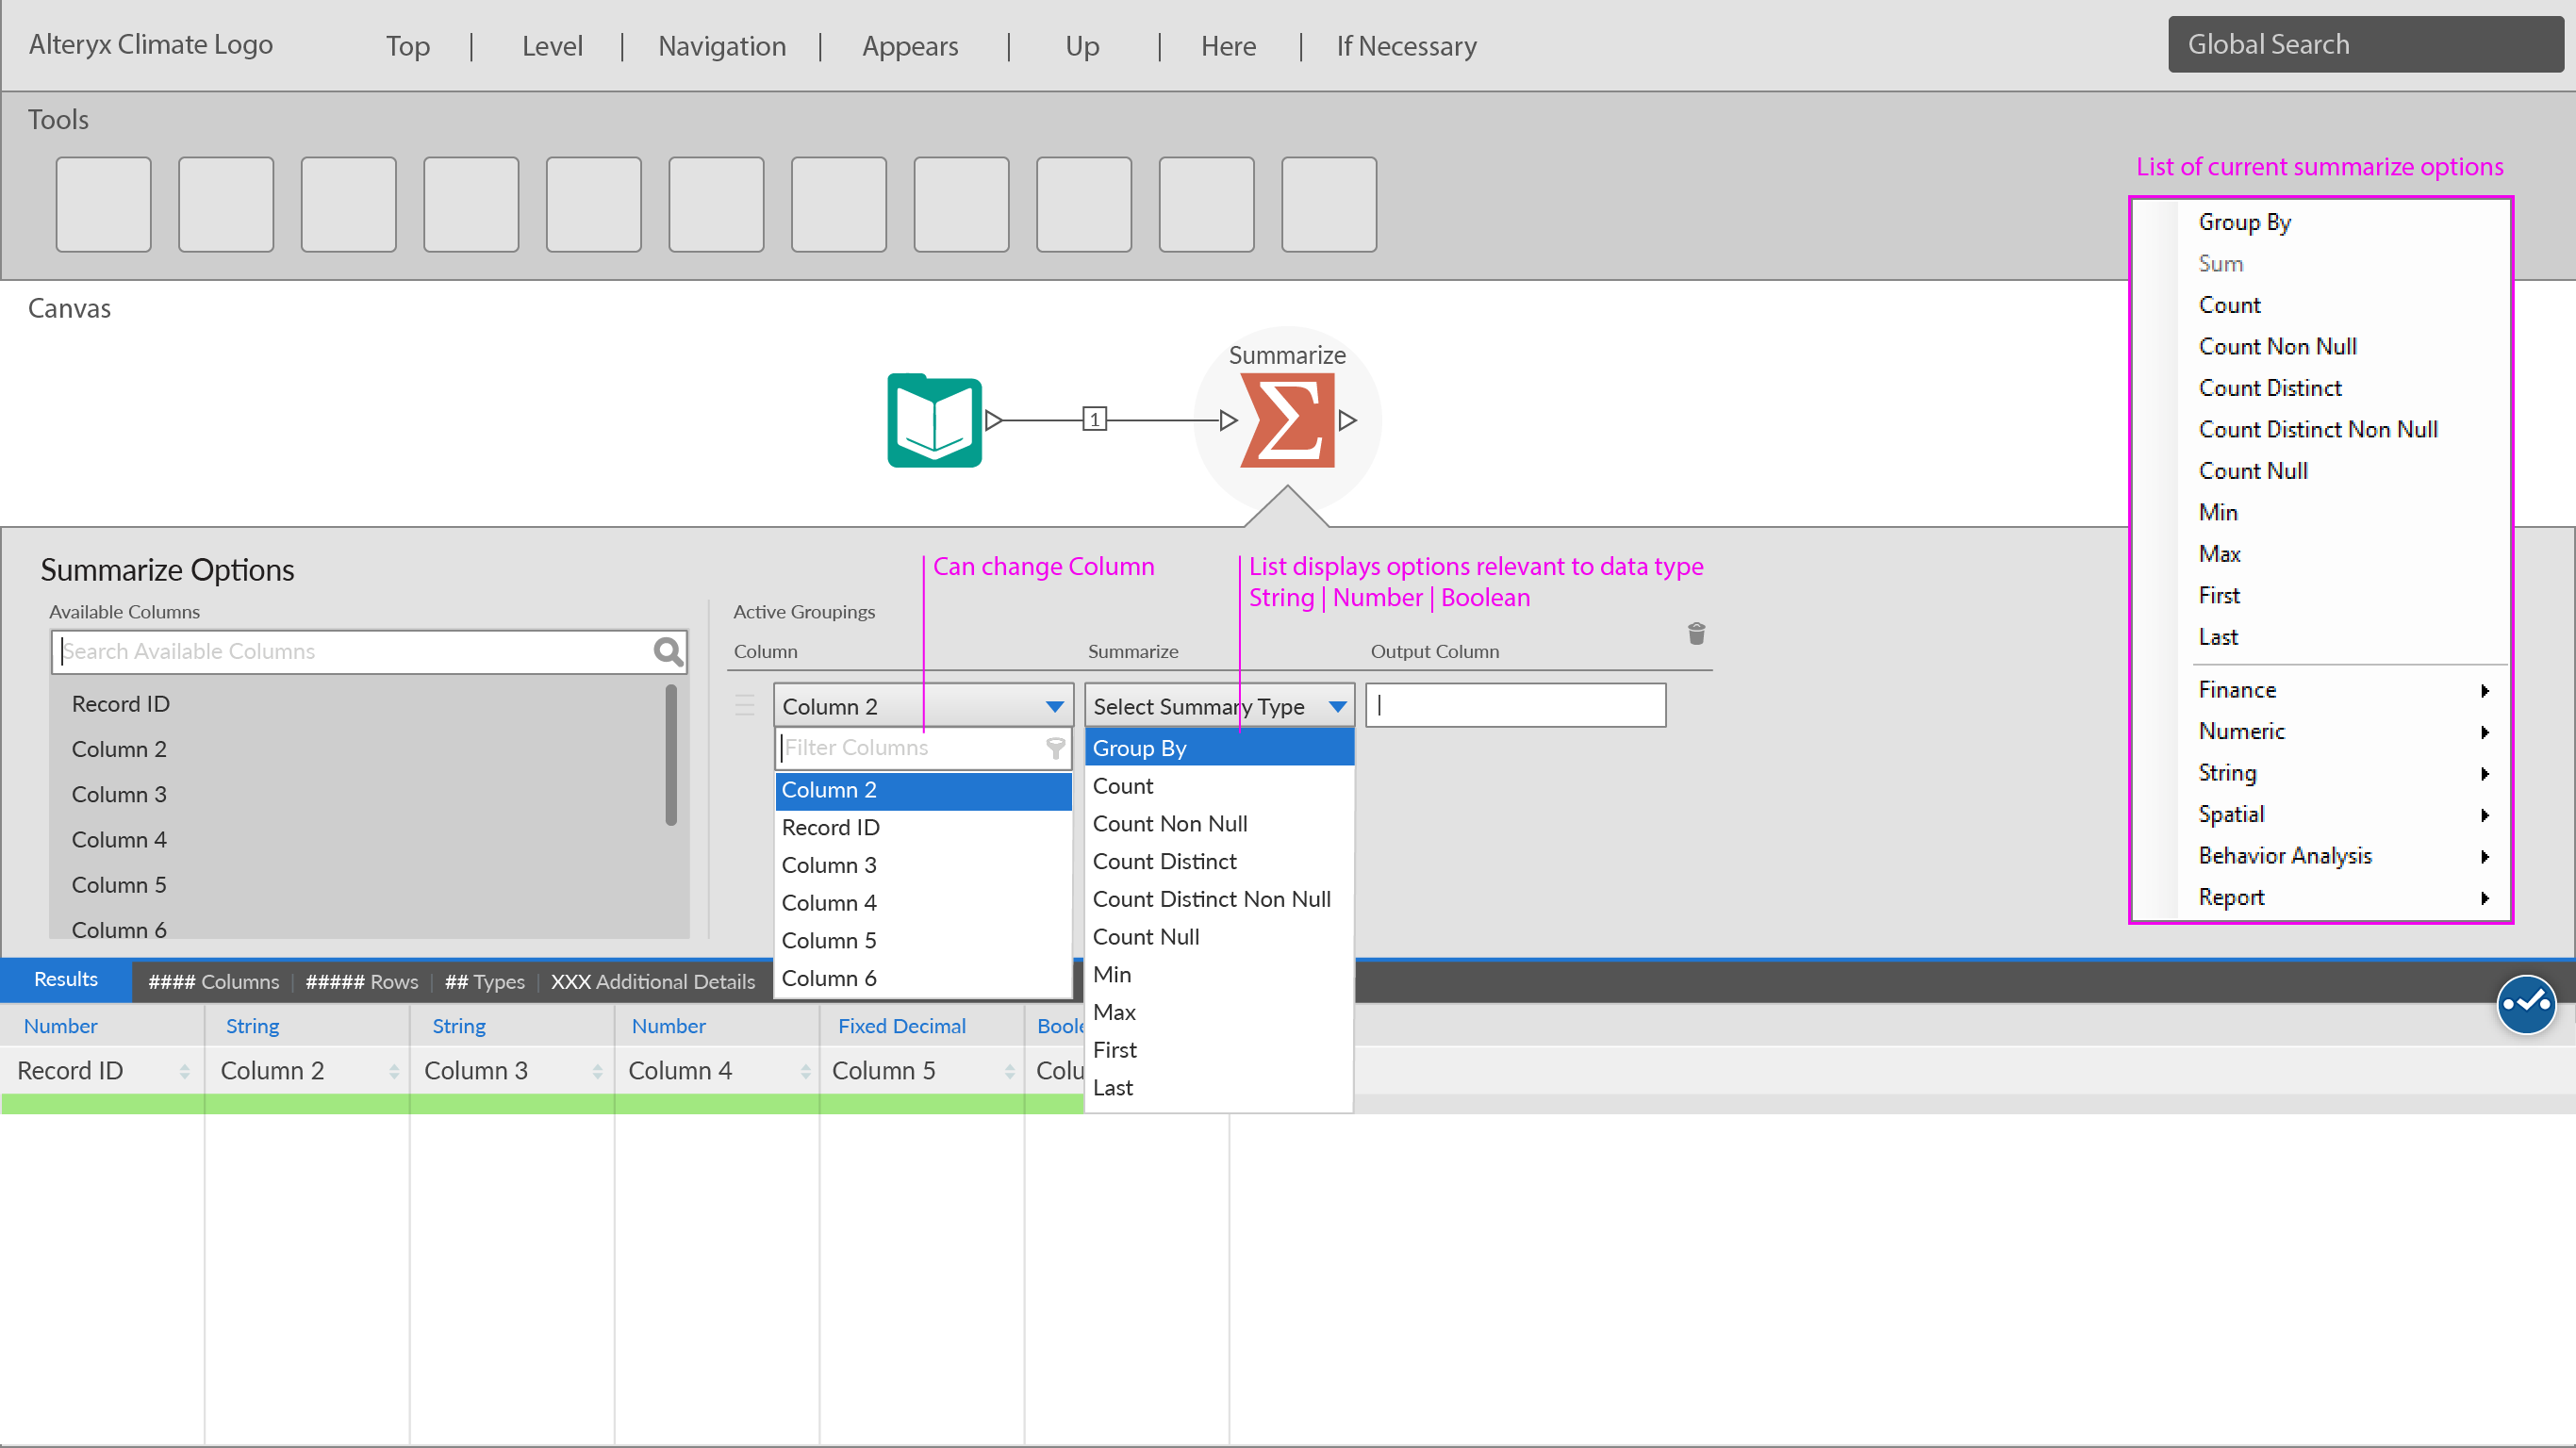Click the Available Columns scrollbar
The width and height of the screenshot is (2576, 1448).
(x=671, y=755)
